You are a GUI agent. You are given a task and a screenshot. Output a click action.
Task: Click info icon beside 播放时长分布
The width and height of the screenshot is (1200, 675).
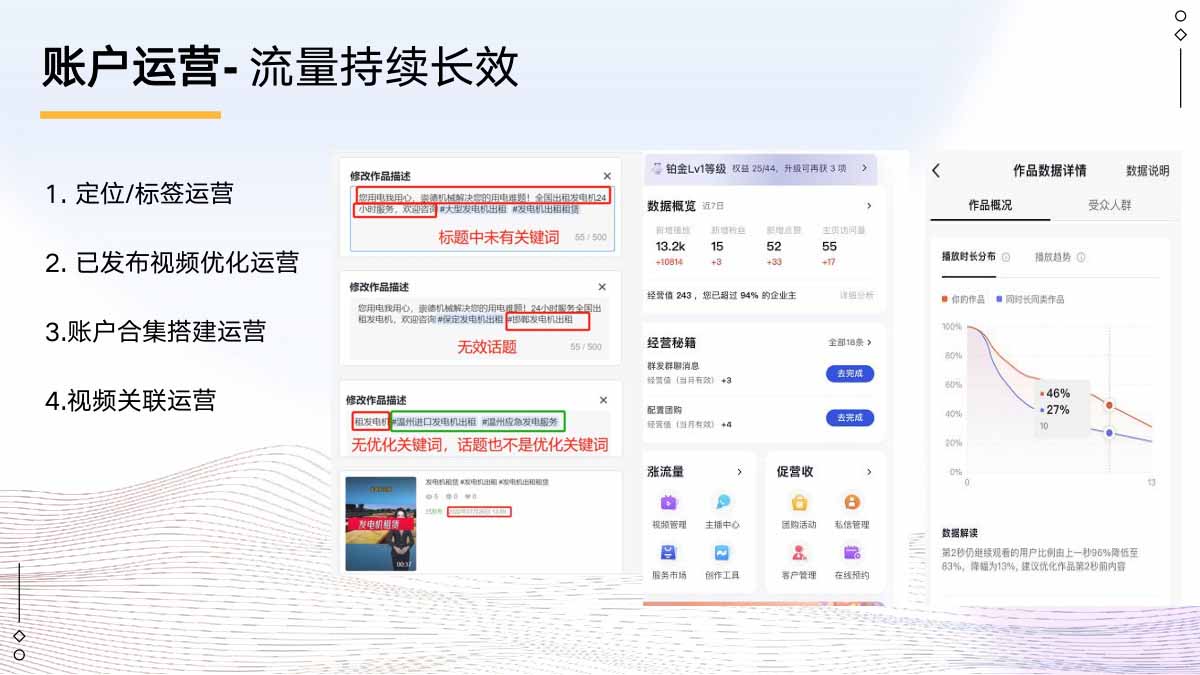pyautogui.click(x=1005, y=257)
